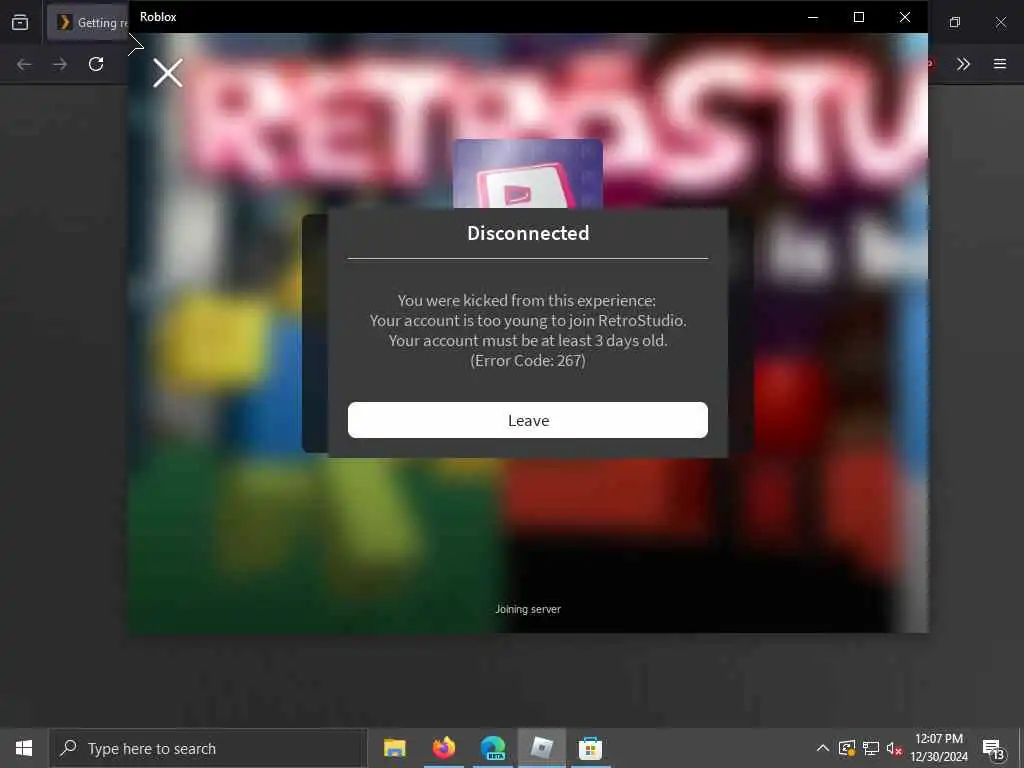Open File Explorer from the taskbar
The height and width of the screenshot is (768, 1024).
pos(394,748)
